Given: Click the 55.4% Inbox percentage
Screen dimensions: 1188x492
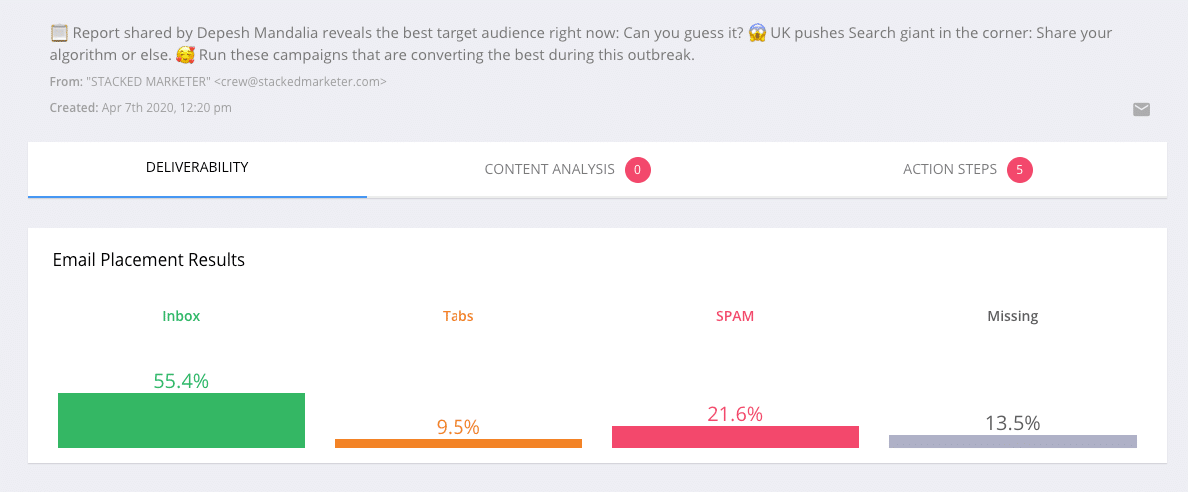Looking at the screenshot, I should pyautogui.click(x=181, y=381).
